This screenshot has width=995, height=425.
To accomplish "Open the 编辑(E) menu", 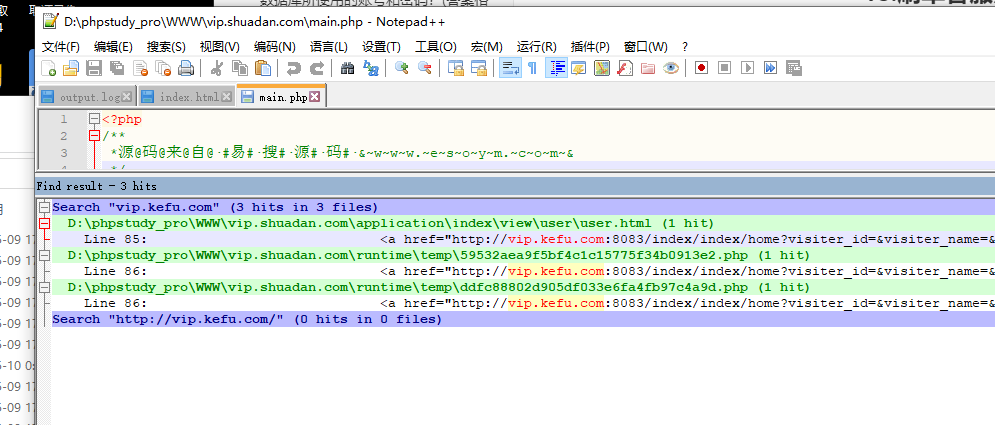I will point(113,47).
